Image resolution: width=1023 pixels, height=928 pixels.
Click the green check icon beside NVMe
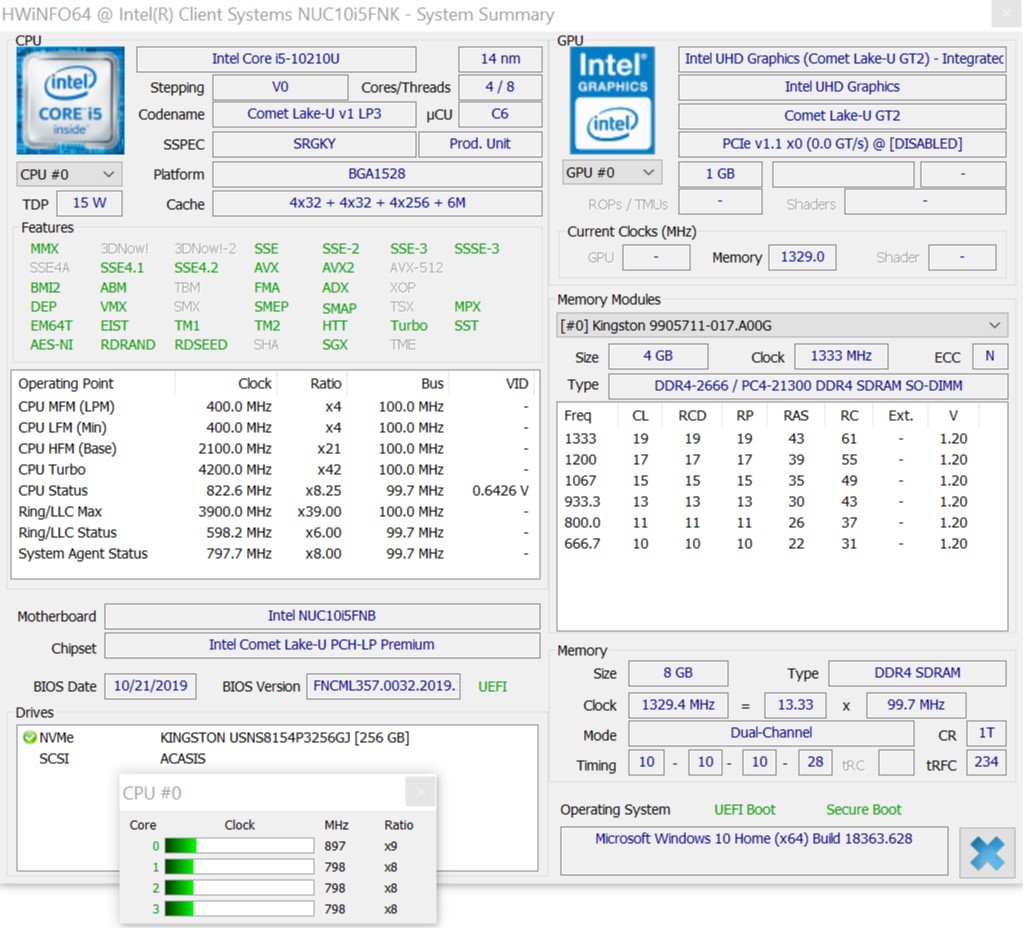pos(29,737)
